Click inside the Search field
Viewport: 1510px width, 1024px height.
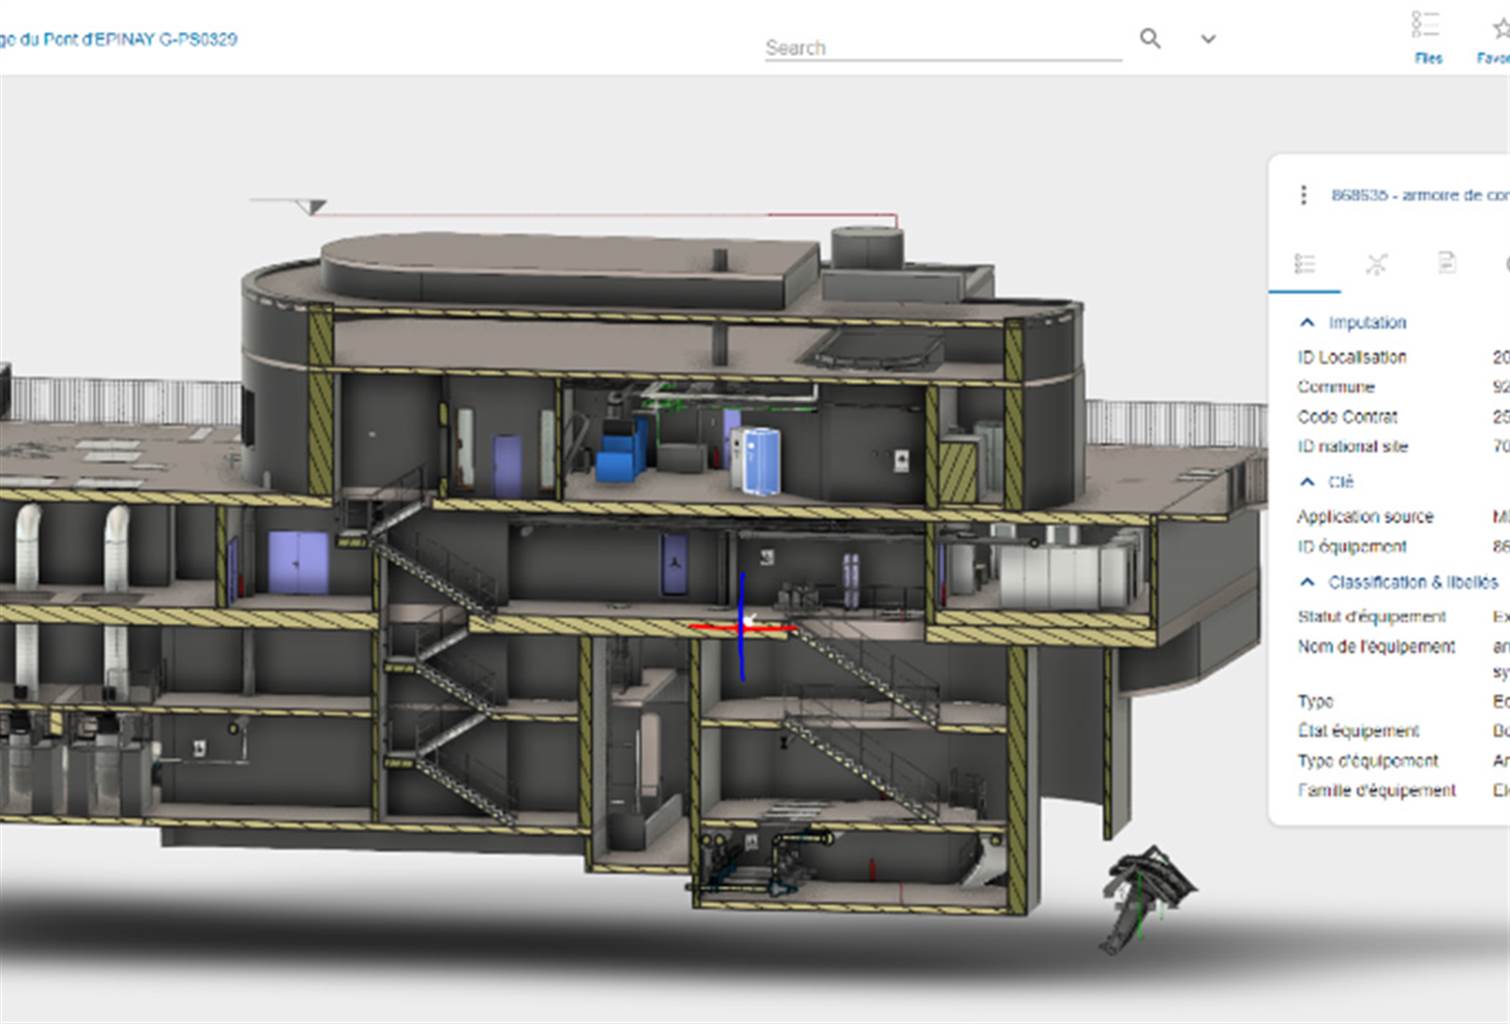tap(943, 47)
